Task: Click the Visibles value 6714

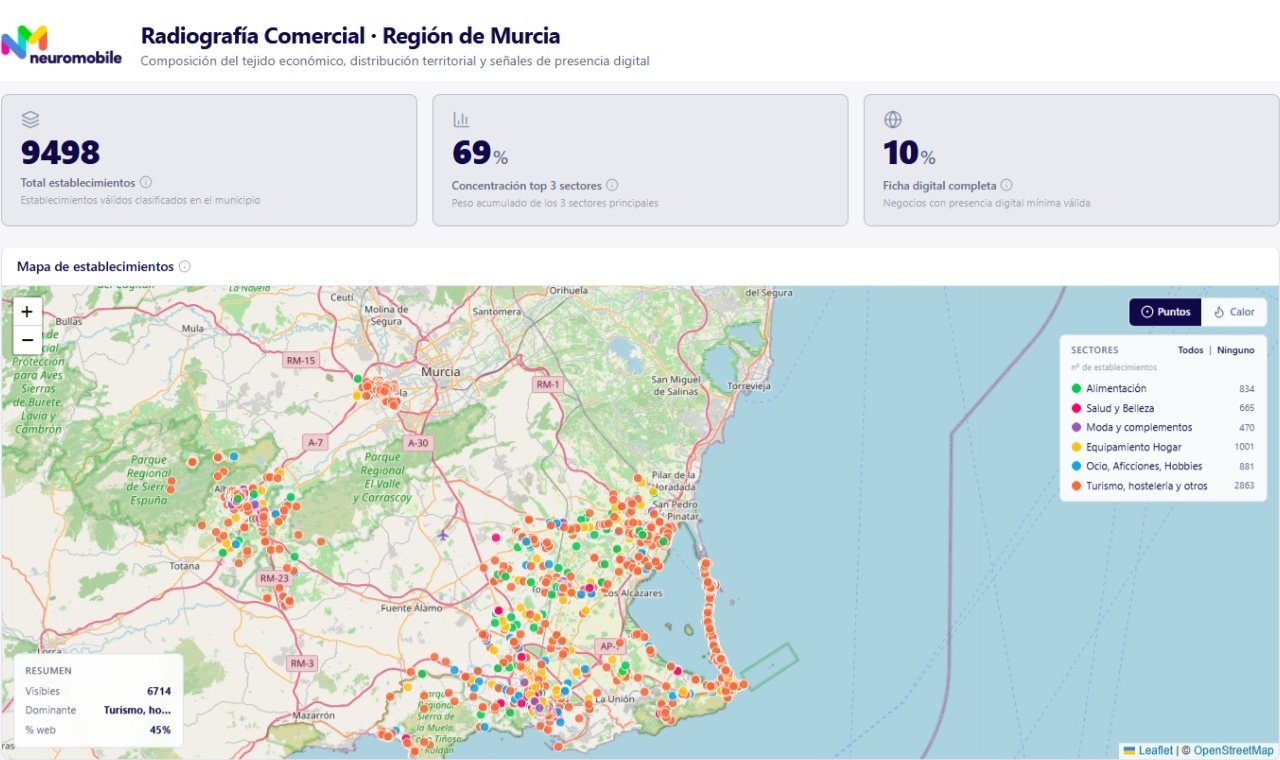Action: pos(159,691)
